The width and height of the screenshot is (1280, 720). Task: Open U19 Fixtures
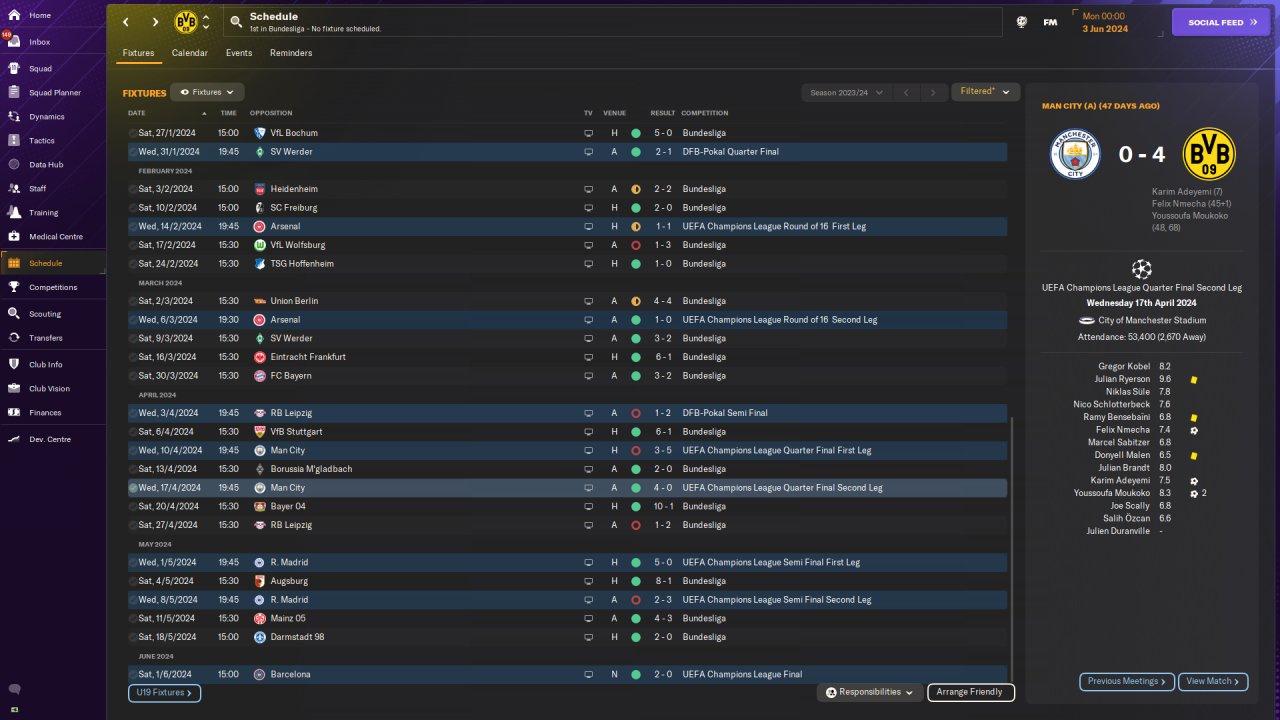click(164, 692)
